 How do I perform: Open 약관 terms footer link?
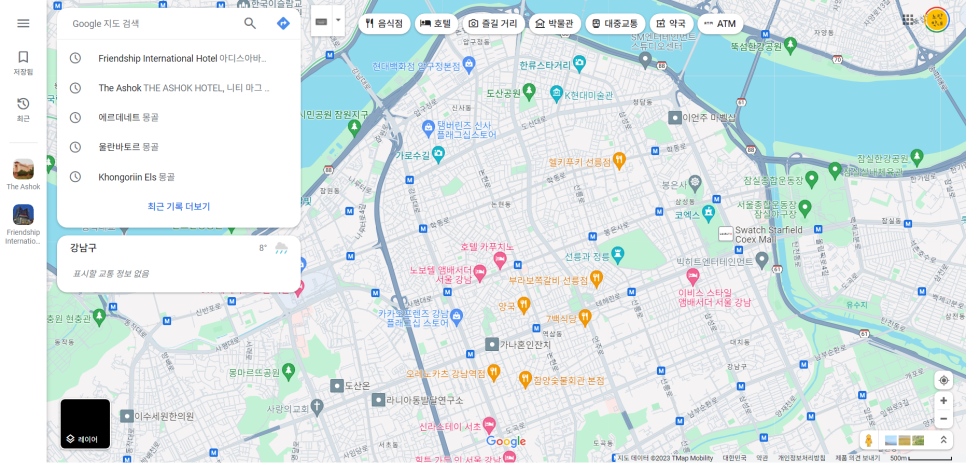762,458
